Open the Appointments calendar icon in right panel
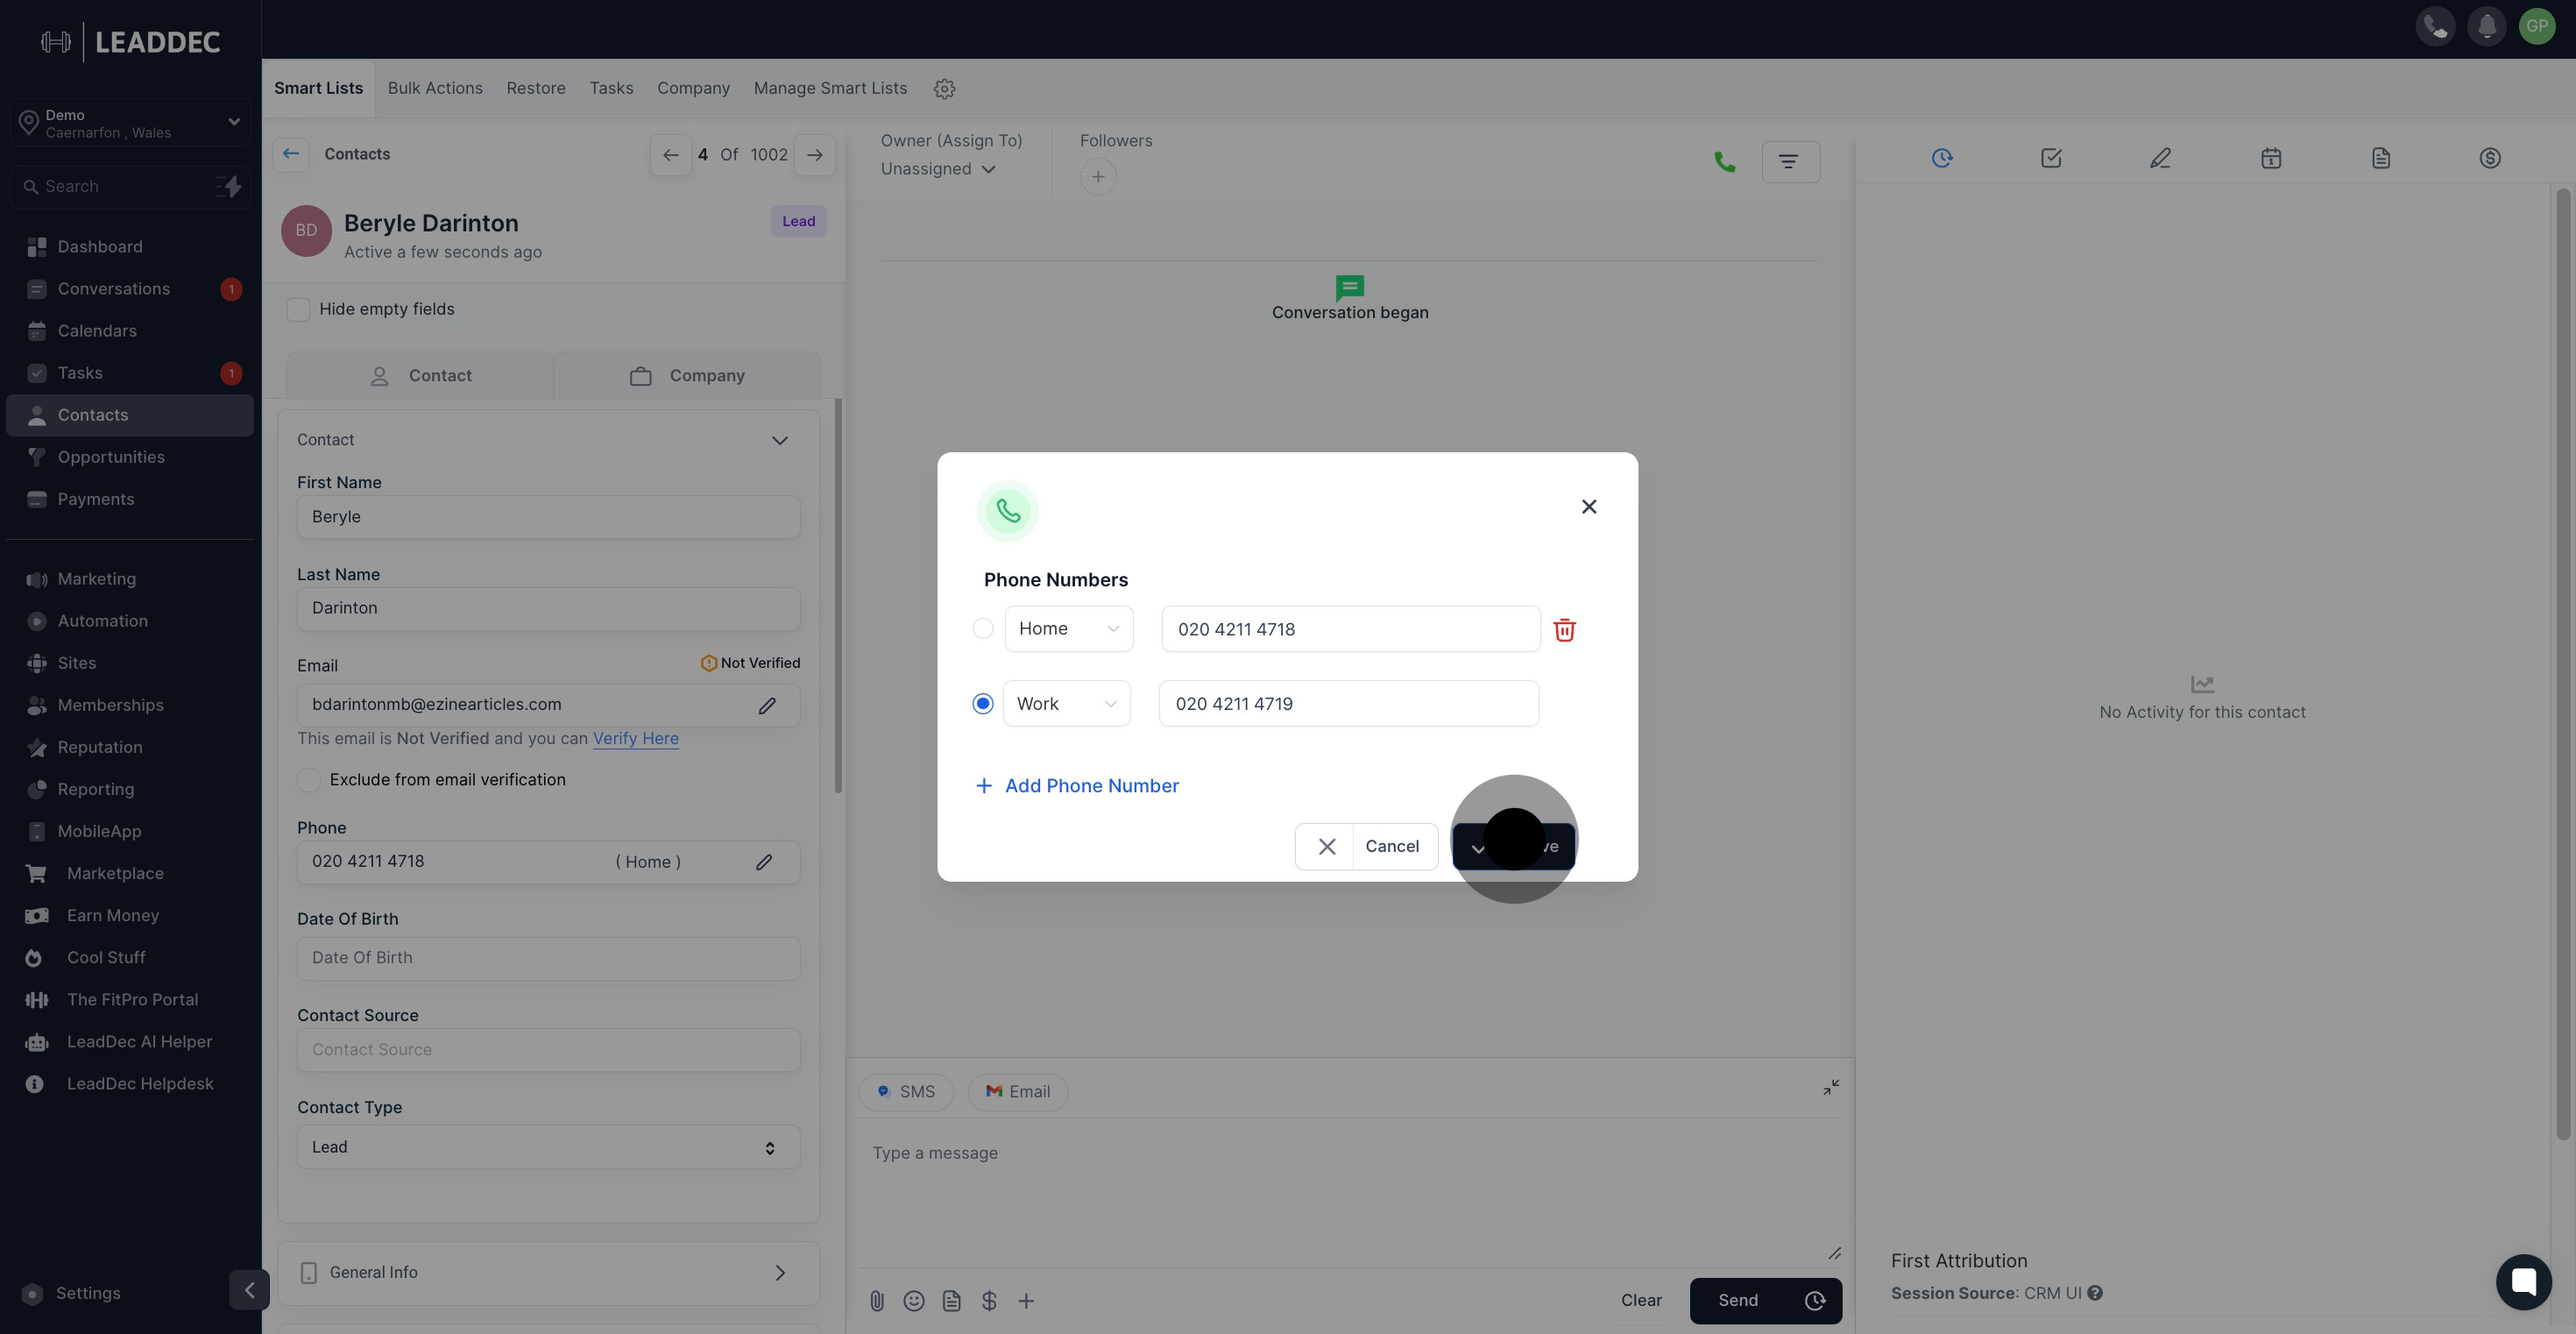 (x=2271, y=158)
